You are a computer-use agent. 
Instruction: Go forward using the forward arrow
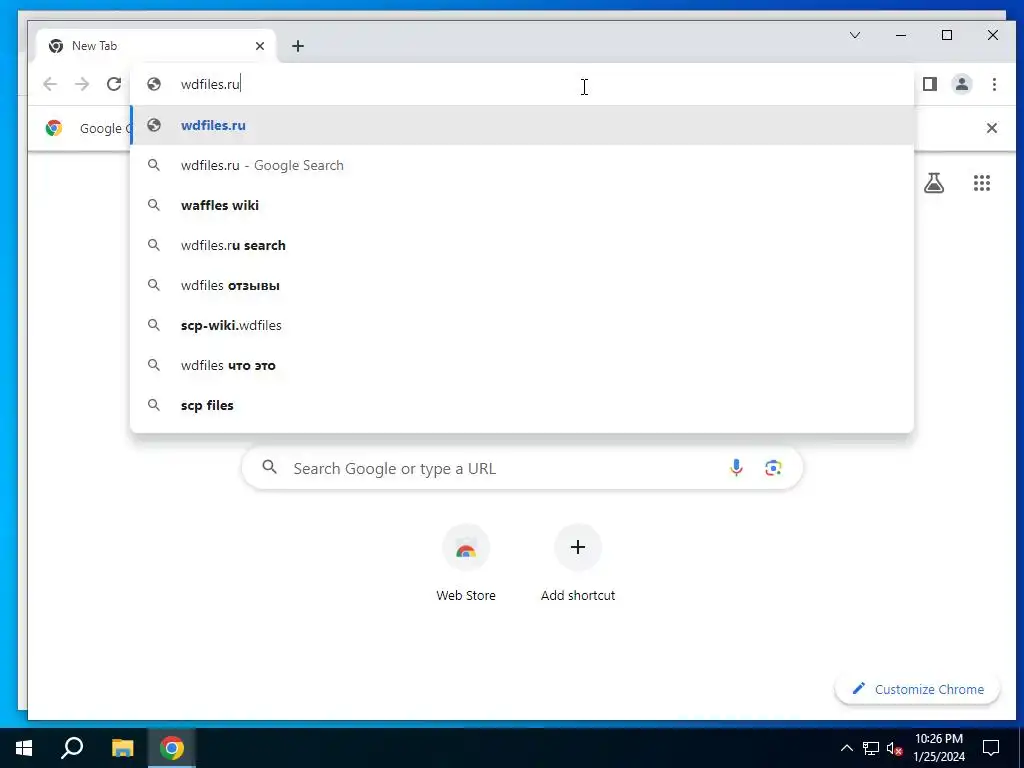82,84
